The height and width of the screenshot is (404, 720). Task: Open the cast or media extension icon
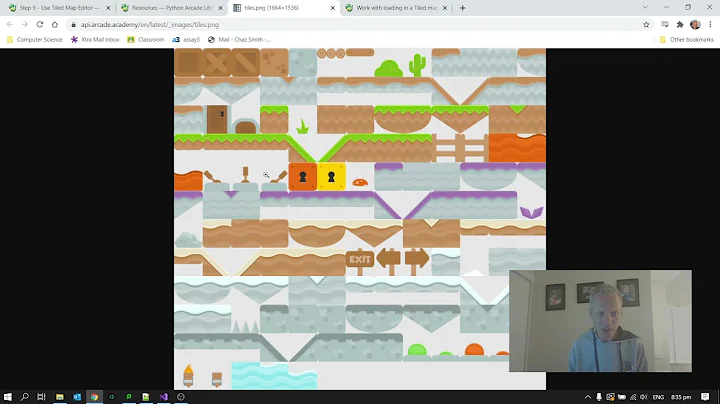click(x=665, y=24)
